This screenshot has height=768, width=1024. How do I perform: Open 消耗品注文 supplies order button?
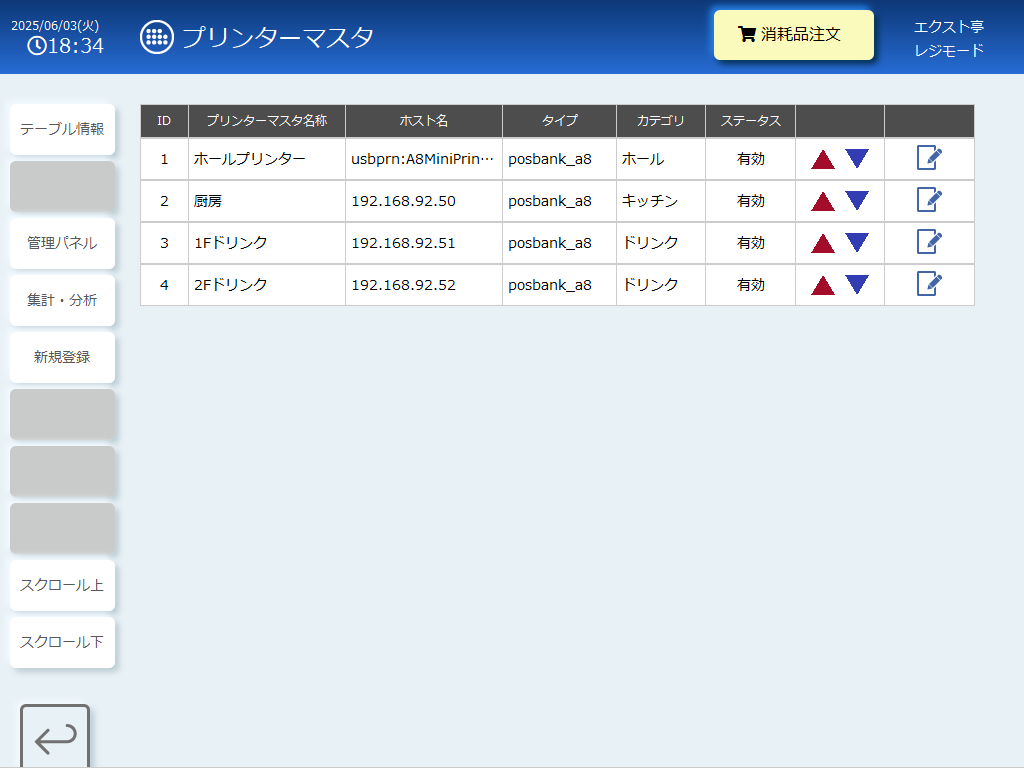(793, 35)
